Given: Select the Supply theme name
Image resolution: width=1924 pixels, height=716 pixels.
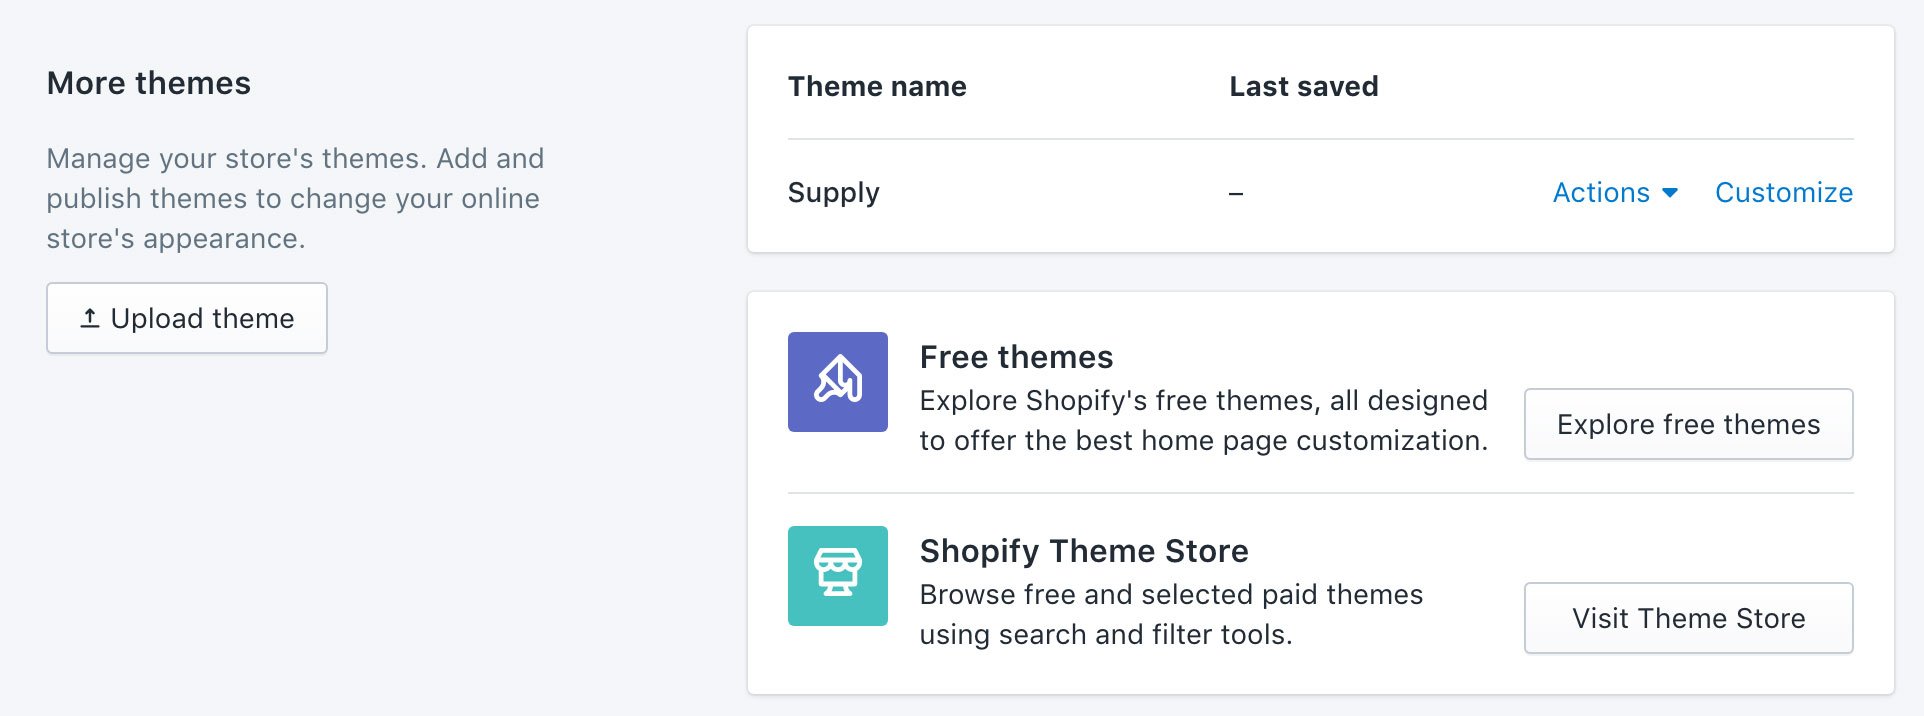Looking at the screenshot, I should click(x=833, y=193).
